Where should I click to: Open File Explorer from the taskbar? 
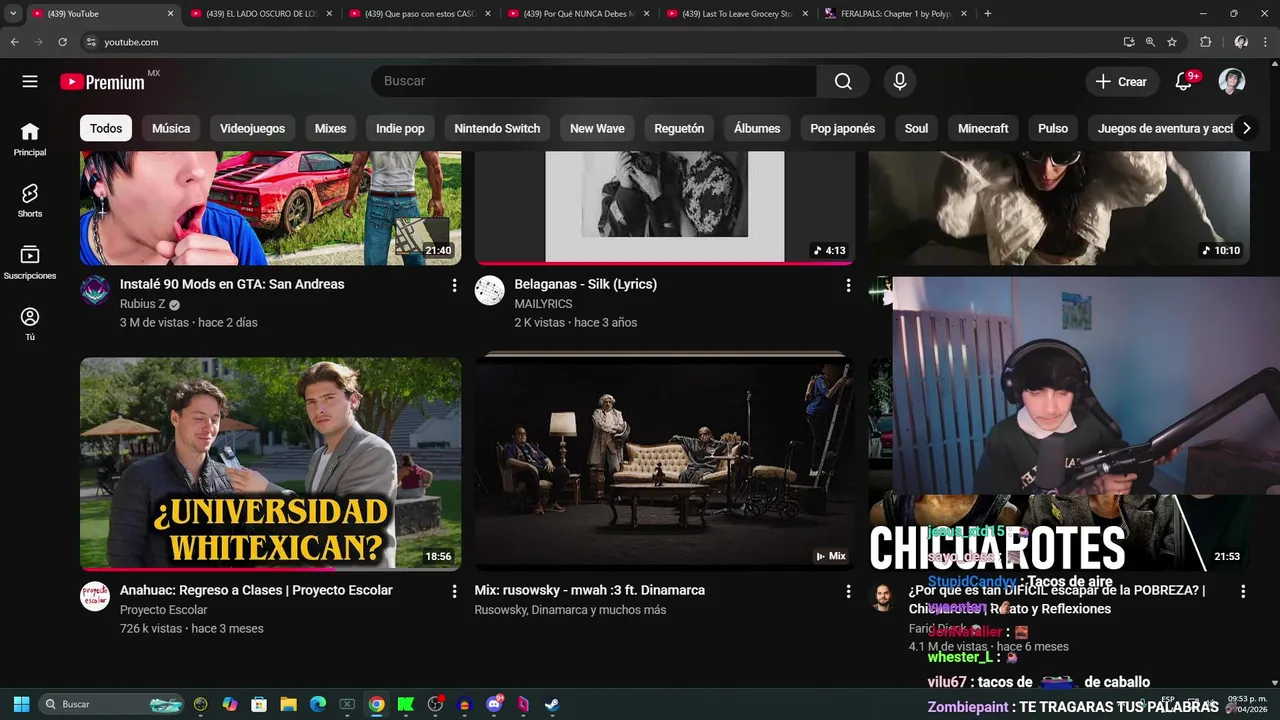(x=288, y=704)
